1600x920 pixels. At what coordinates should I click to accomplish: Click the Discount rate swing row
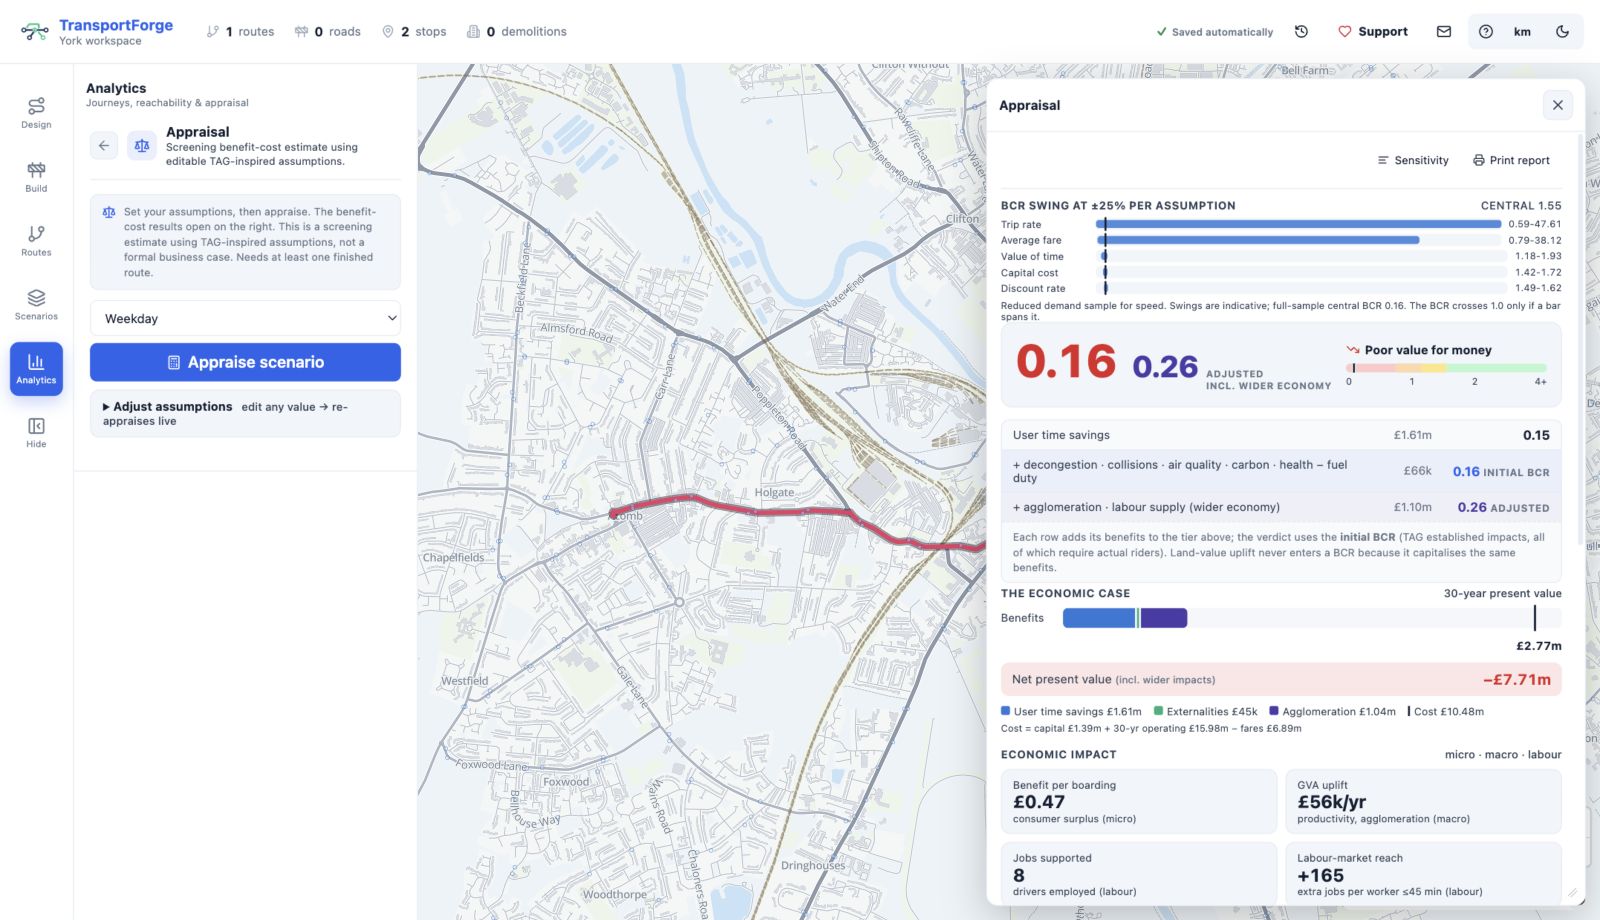pos(1281,288)
